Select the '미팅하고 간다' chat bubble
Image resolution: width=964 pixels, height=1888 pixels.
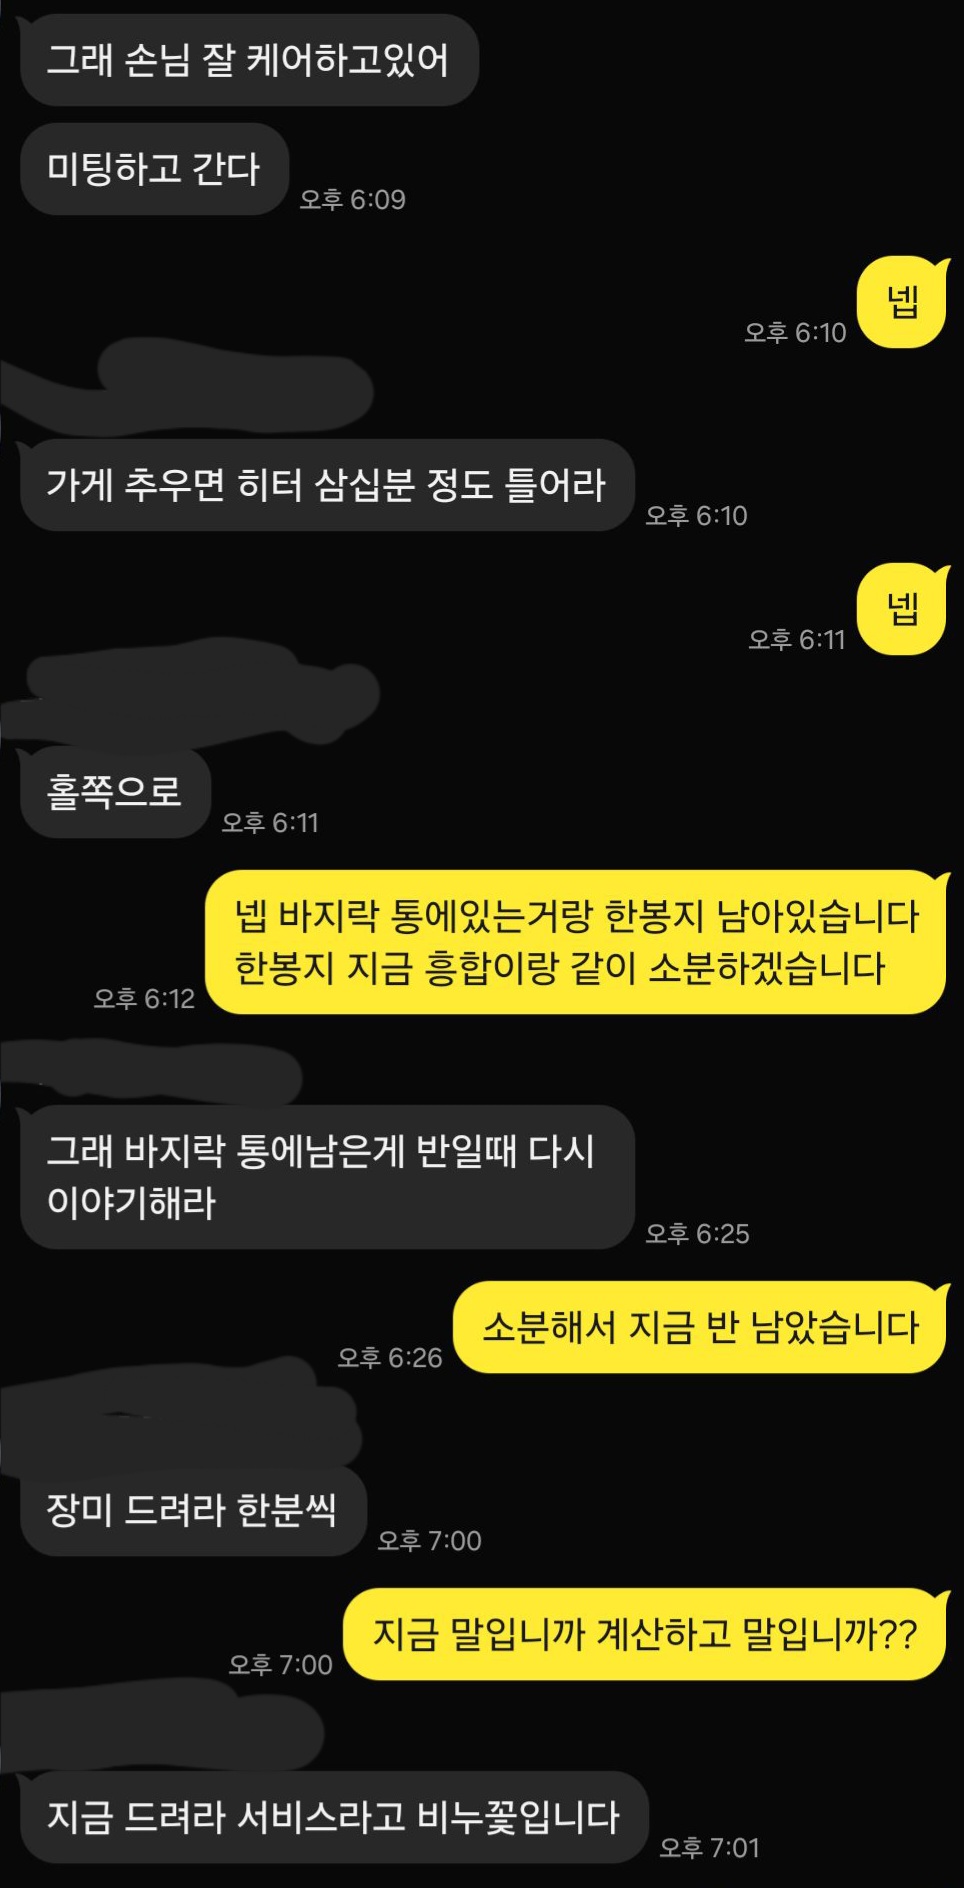click(x=155, y=168)
